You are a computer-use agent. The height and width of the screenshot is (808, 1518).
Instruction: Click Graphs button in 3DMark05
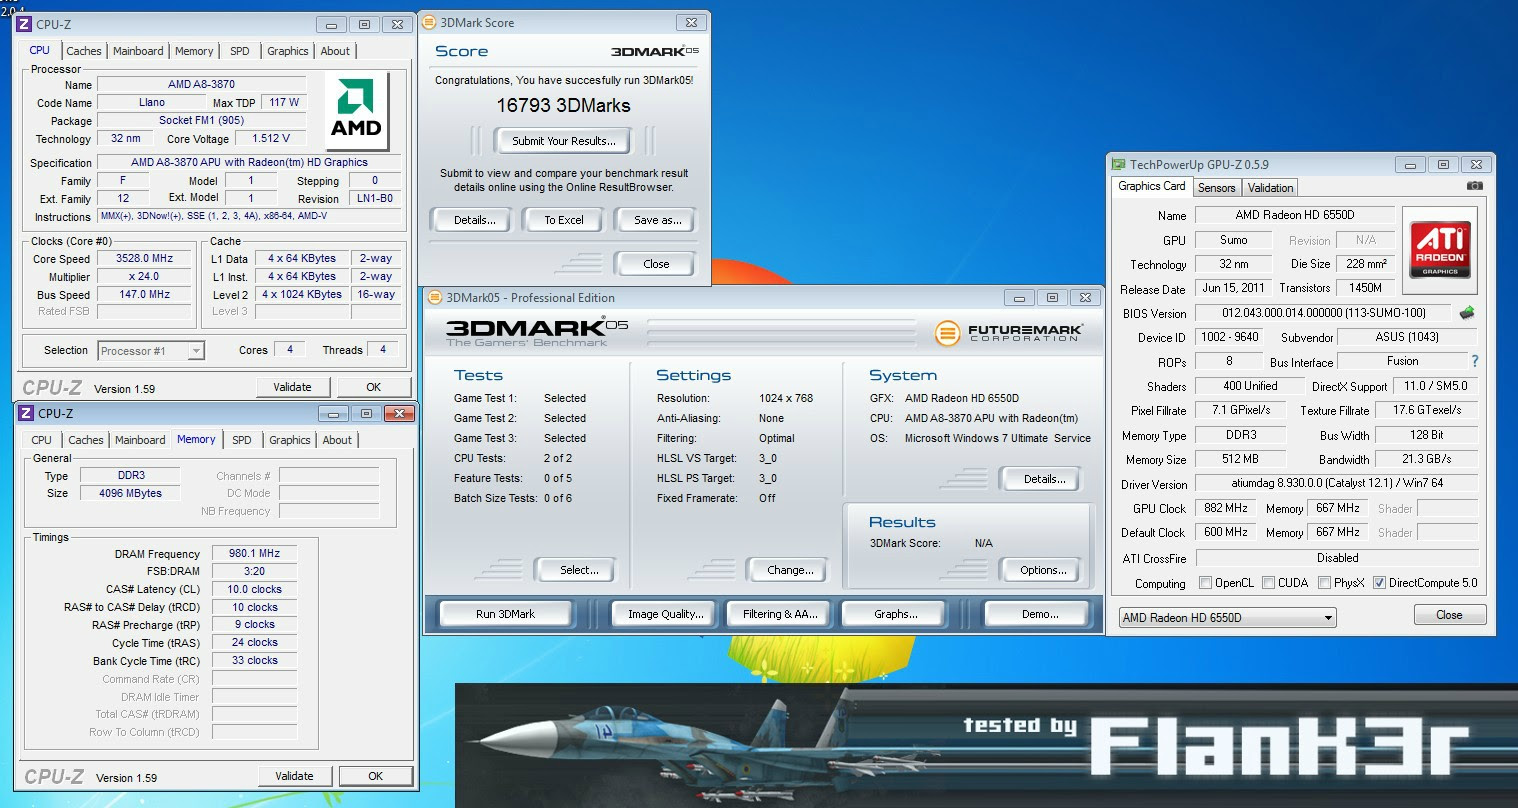pyautogui.click(x=896, y=614)
